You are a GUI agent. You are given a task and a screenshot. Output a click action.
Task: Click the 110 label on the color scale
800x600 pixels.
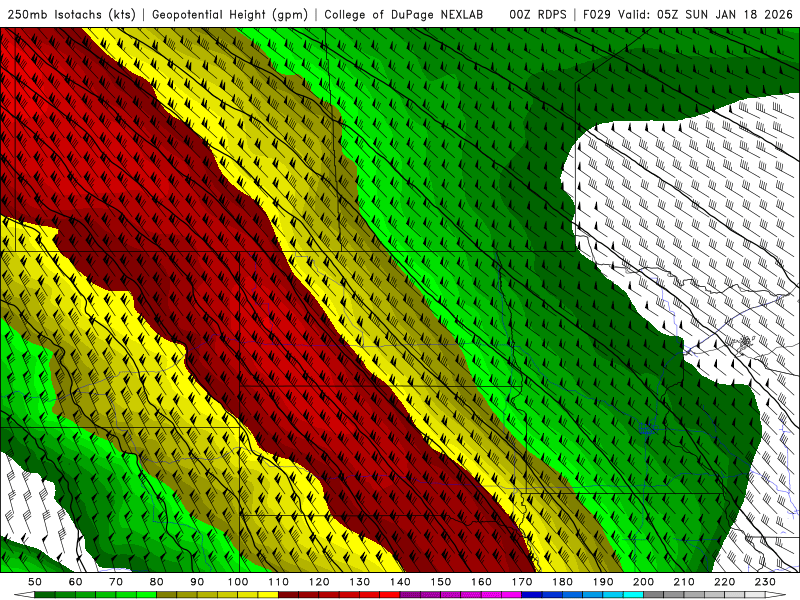tap(278, 582)
